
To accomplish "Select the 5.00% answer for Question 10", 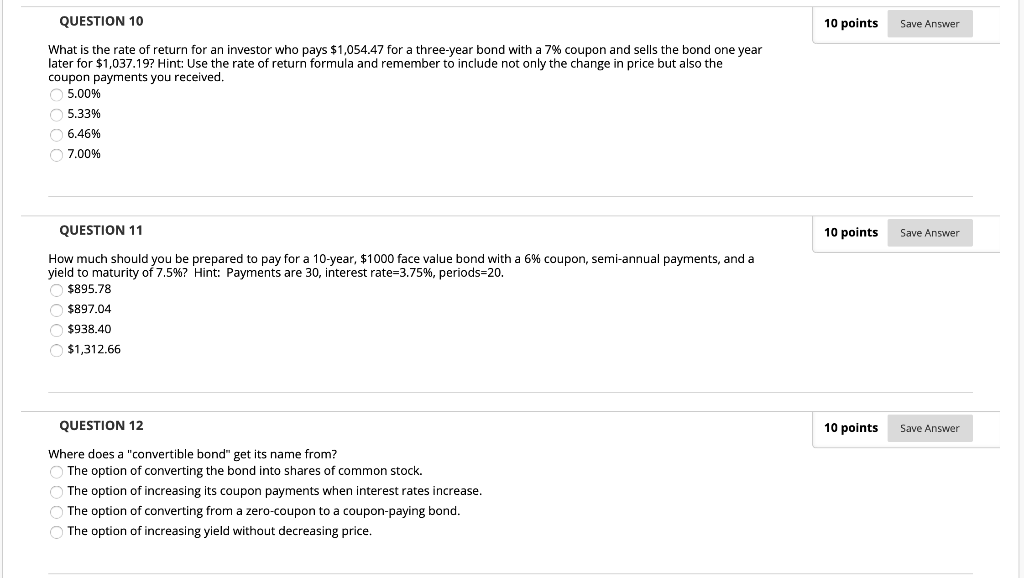I will tap(56, 93).
